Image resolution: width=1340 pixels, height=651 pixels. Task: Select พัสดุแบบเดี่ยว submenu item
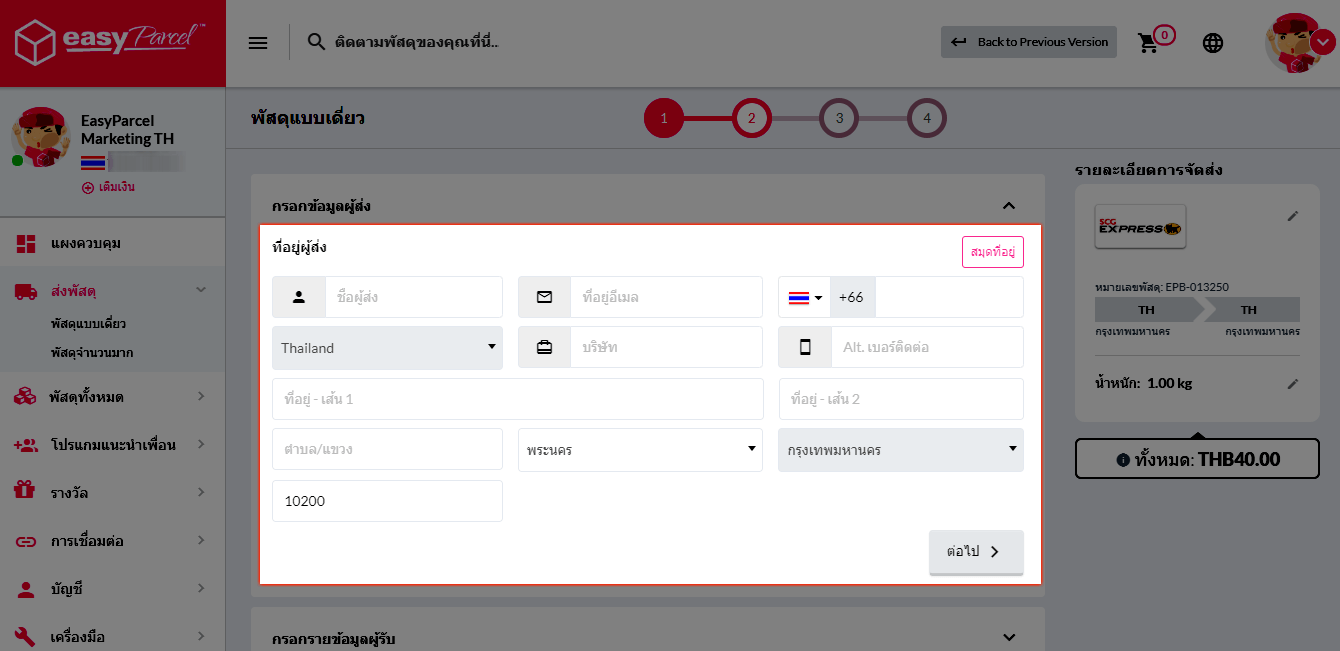click(x=88, y=324)
